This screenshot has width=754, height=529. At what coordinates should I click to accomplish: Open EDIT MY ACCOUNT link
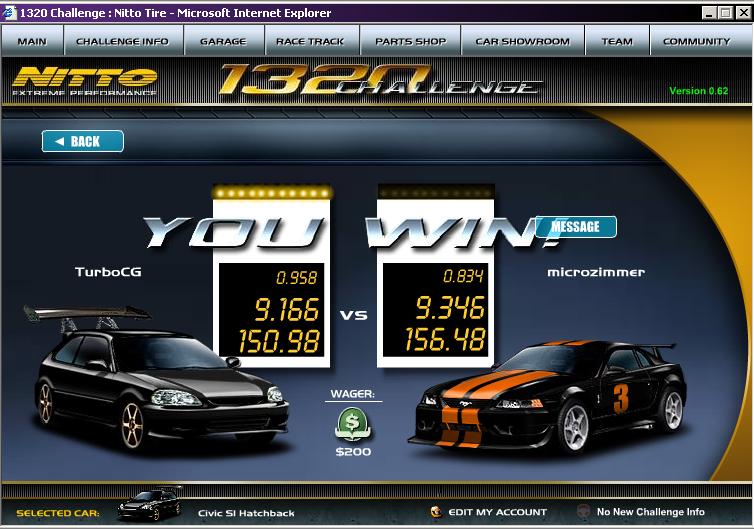pos(497,512)
